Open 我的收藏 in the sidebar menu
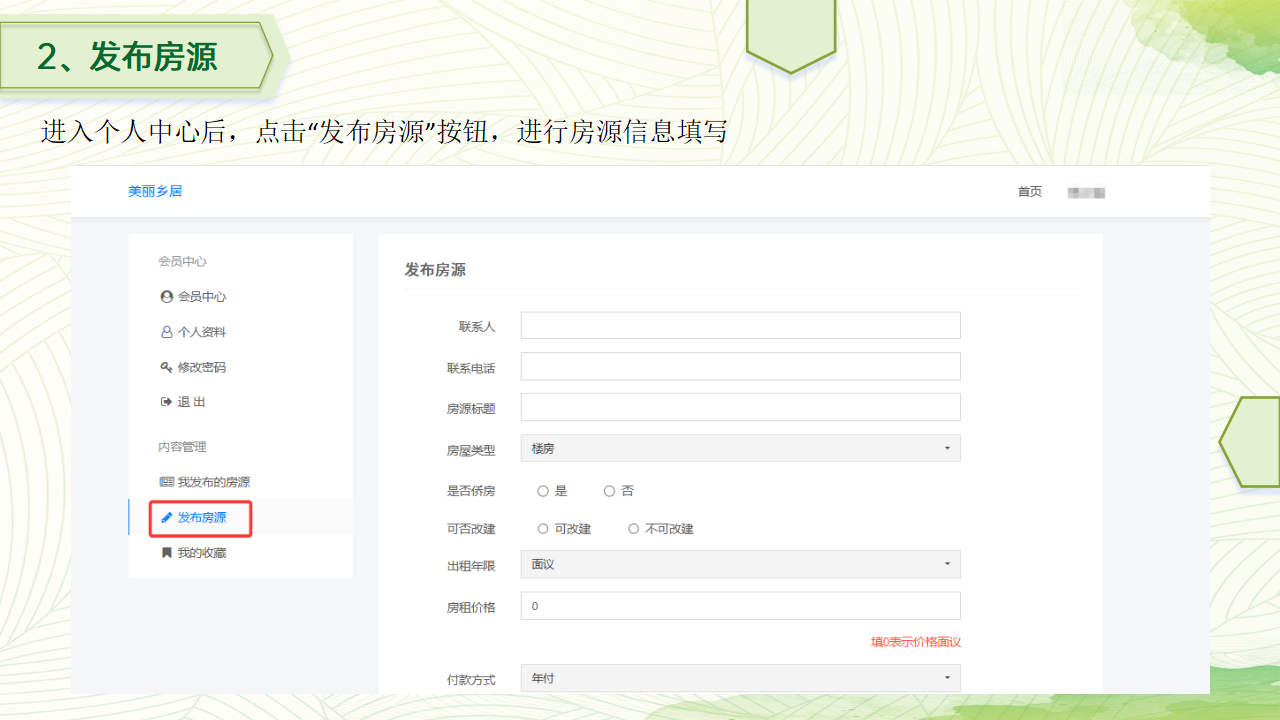This screenshot has height=720, width=1280. pyautogui.click(x=202, y=553)
